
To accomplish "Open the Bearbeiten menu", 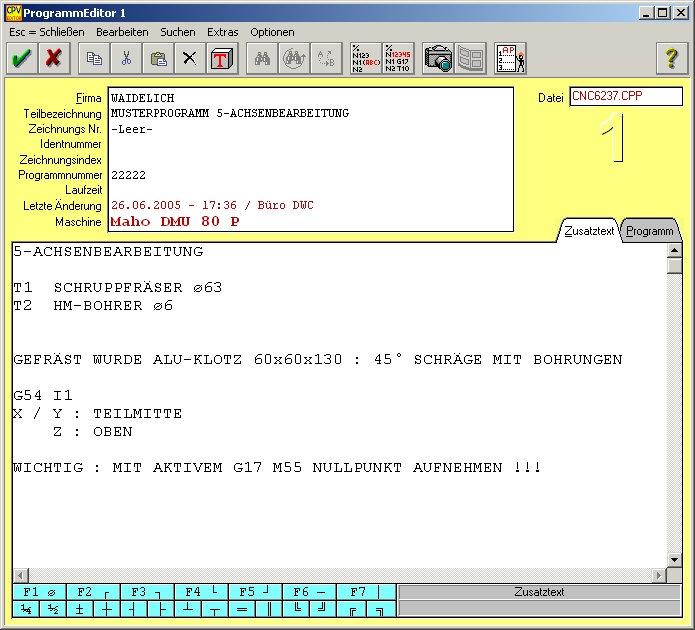I will click(122, 32).
